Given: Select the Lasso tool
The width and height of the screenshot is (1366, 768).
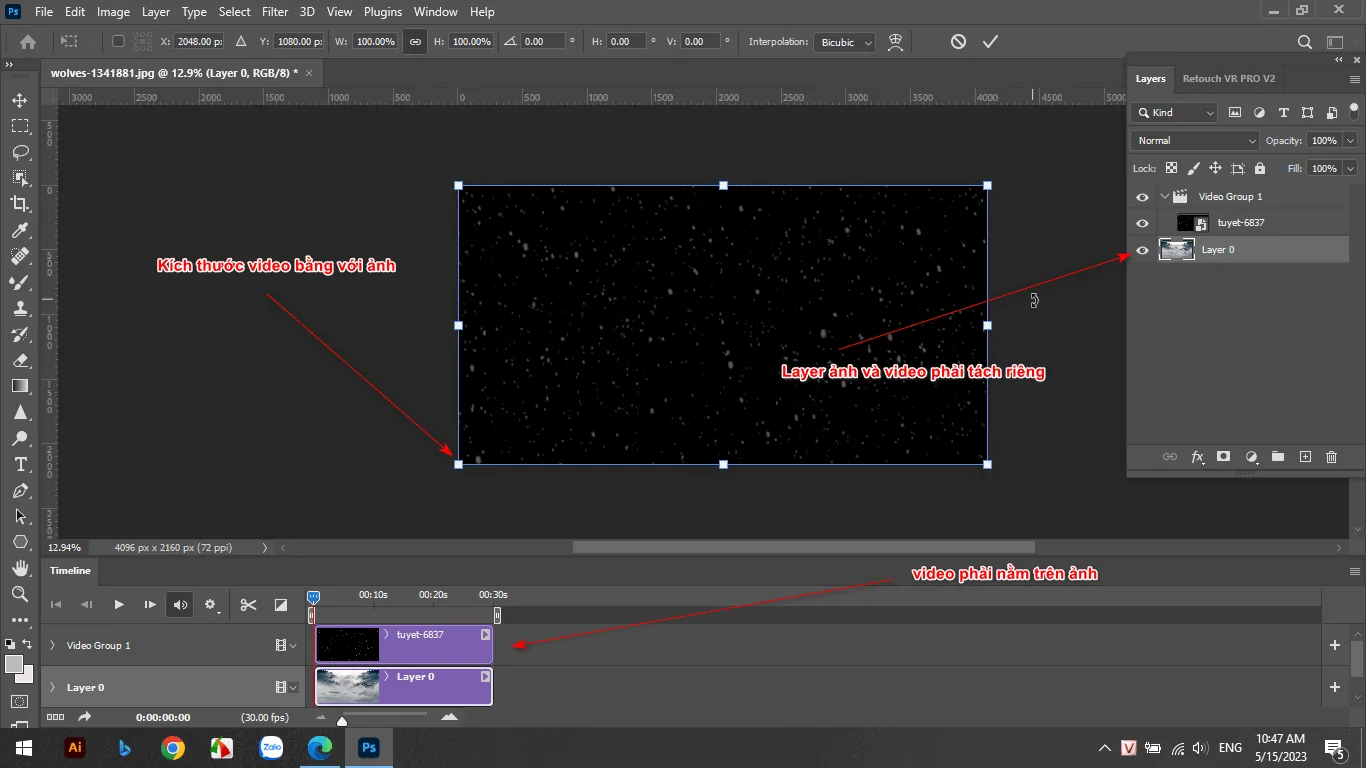Looking at the screenshot, I should [20, 153].
